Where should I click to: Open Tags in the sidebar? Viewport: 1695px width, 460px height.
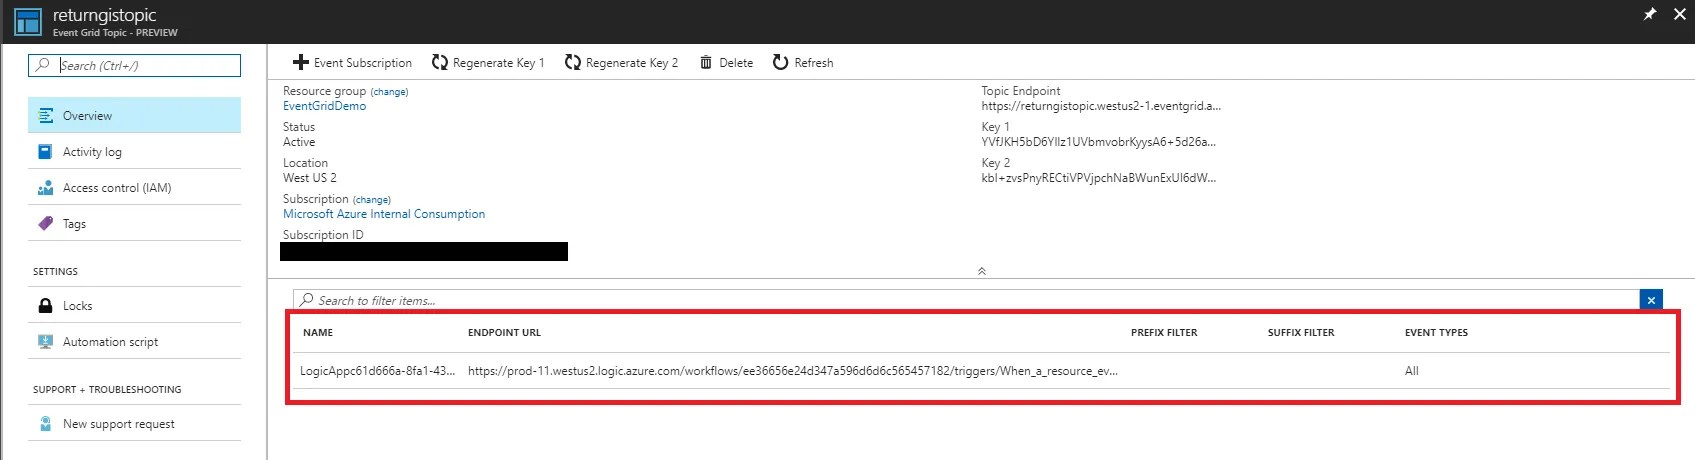click(135, 224)
